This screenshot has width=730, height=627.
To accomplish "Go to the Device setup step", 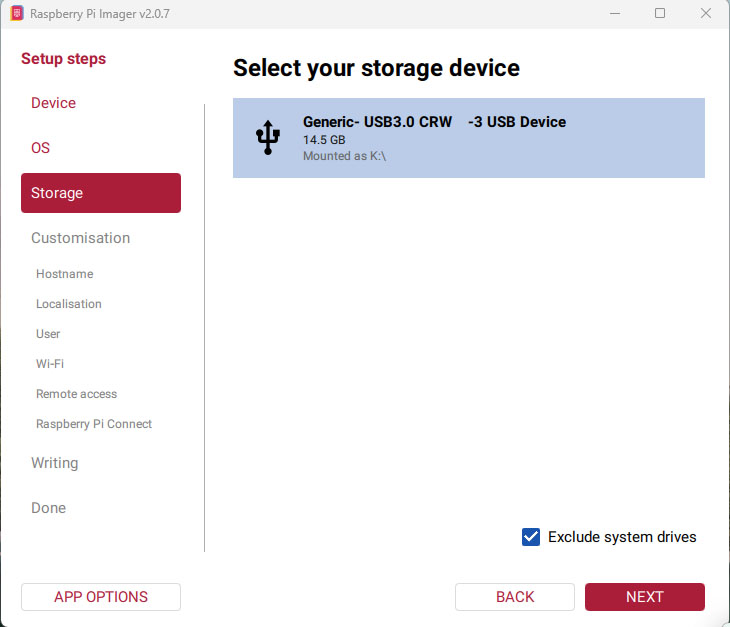I will (x=53, y=103).
